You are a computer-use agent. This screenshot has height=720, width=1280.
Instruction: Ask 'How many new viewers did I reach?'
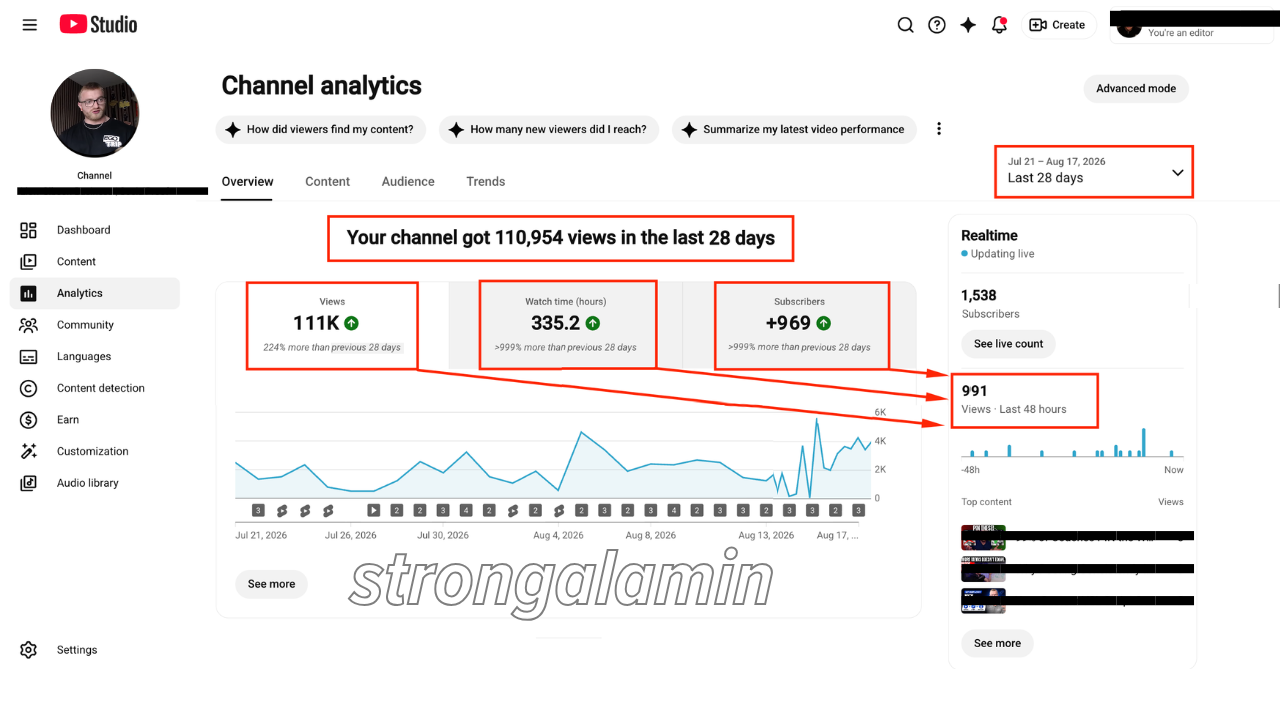(549, 129)
